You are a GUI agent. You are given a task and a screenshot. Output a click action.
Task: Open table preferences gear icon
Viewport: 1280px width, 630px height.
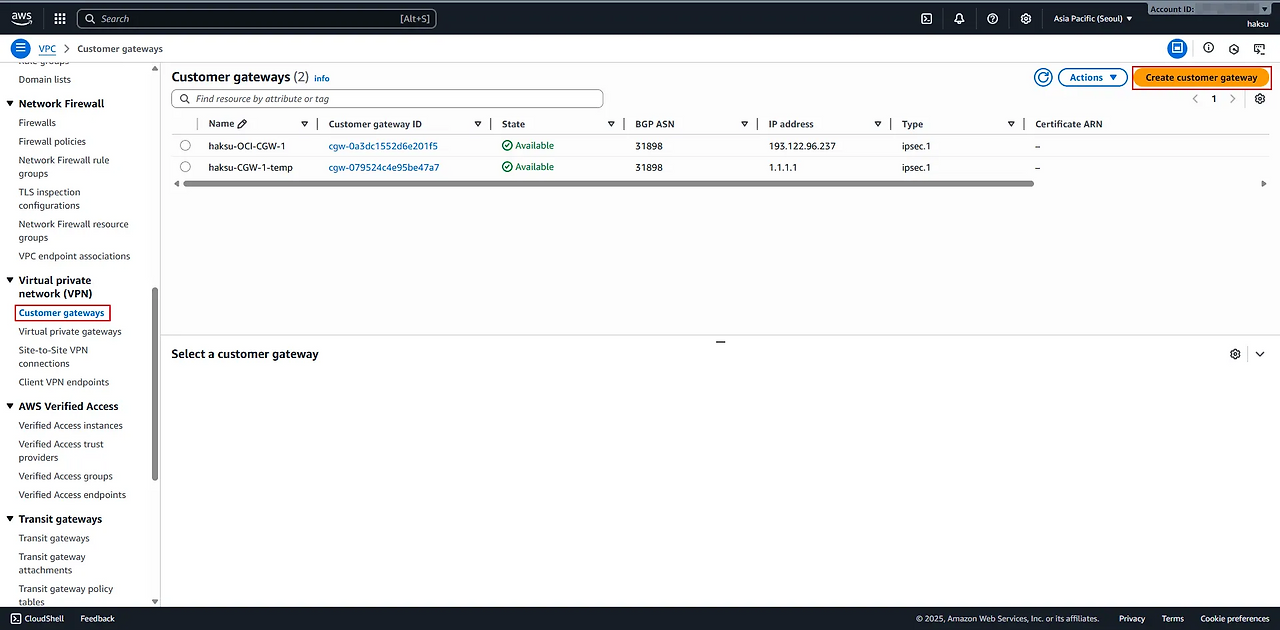[x=1259, y=99]
